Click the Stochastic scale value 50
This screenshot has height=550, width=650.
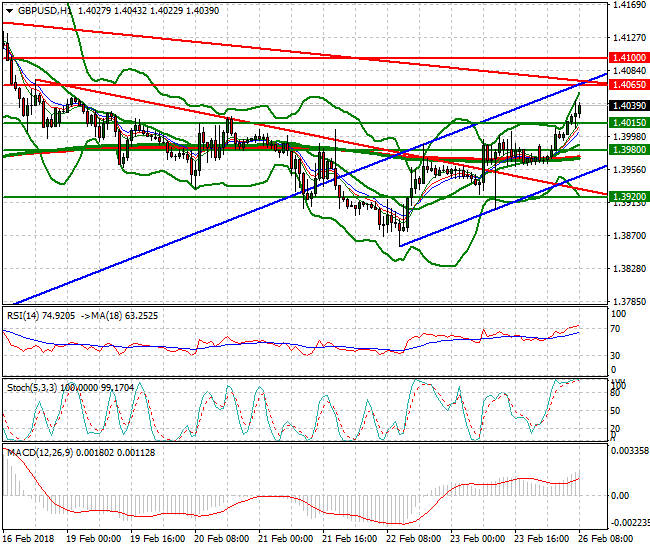[615, 411]
